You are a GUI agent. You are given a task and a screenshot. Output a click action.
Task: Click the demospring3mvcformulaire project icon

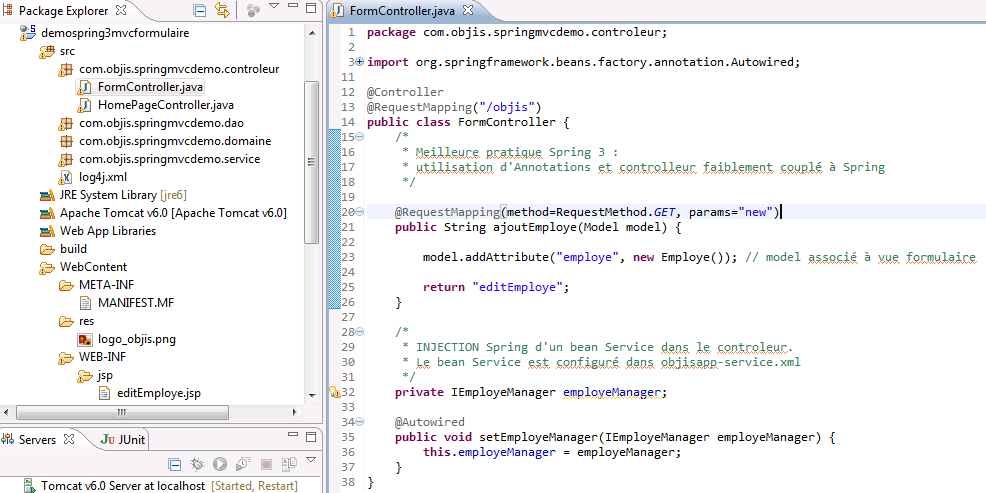click(x=28, y=33)
